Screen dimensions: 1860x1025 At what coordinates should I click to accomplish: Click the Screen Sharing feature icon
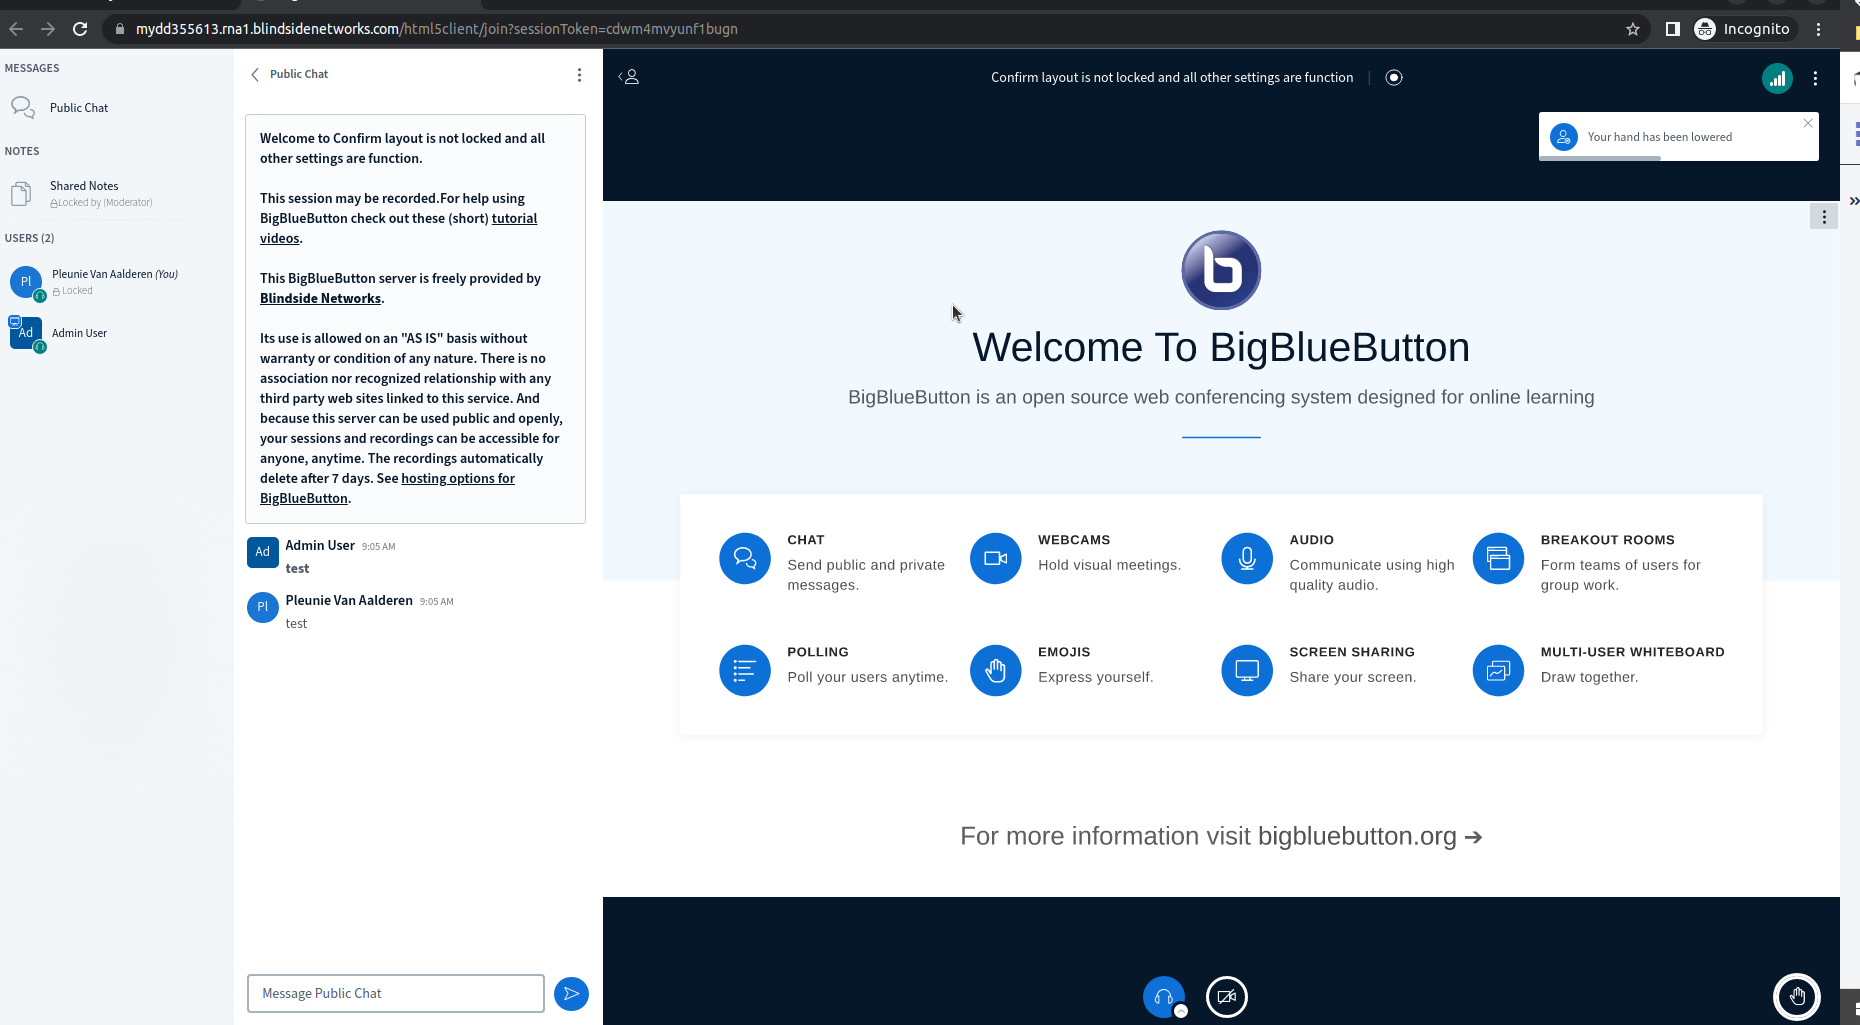(x=1247, y=670)
